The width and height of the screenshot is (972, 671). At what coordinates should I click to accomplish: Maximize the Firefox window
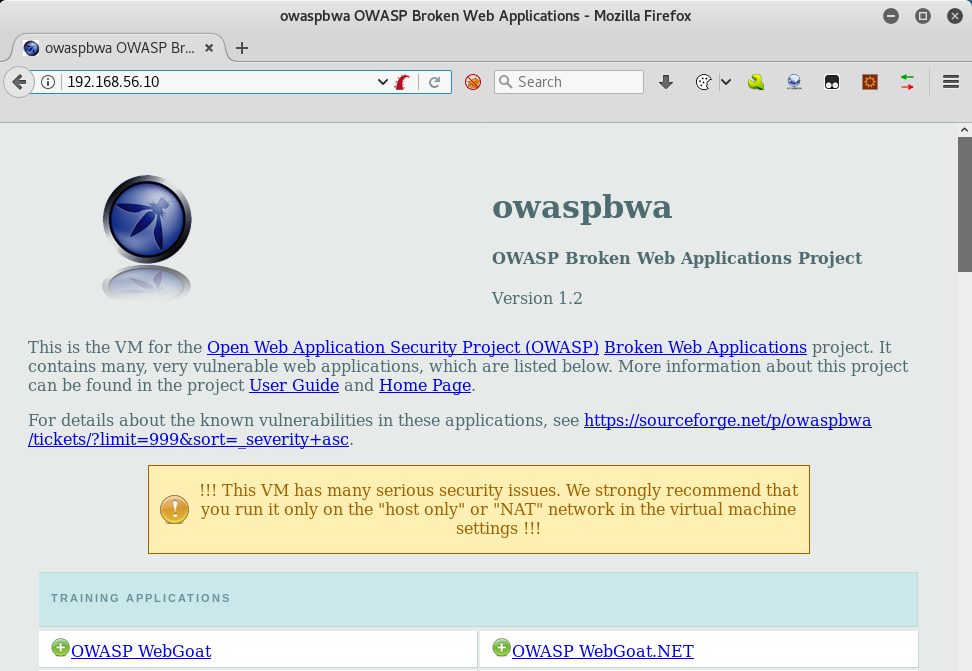point(923,16)
